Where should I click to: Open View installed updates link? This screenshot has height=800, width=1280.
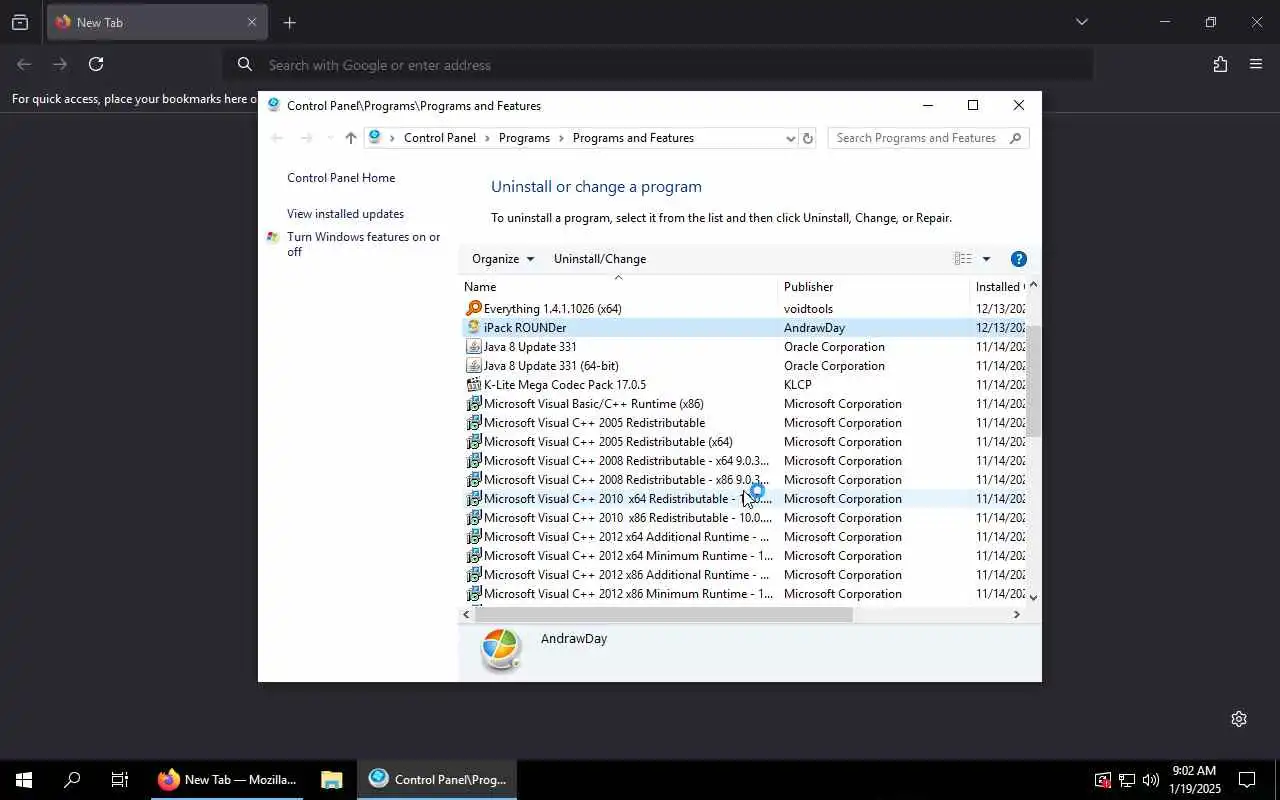(x=345, y=214)
